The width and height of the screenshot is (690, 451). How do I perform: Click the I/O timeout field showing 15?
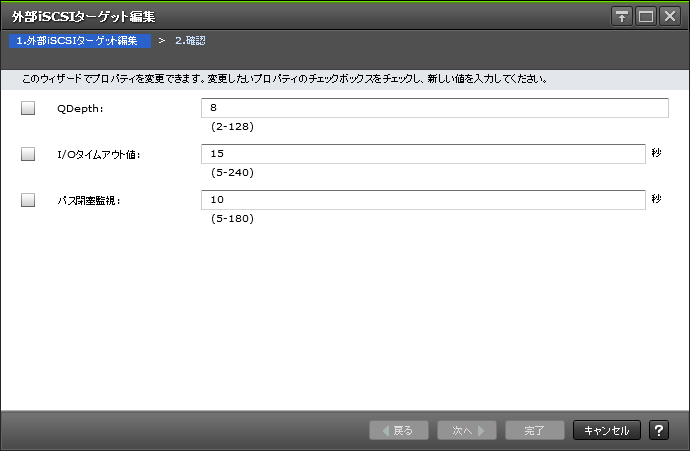point(423,154)
